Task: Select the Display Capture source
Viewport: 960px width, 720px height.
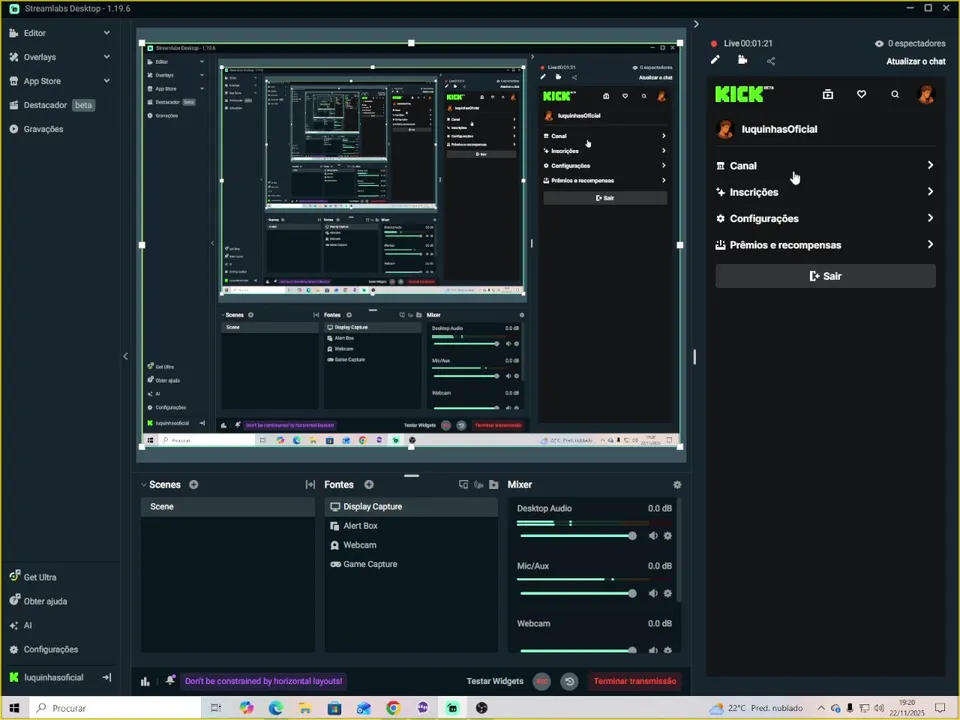Action: point(411,506)
